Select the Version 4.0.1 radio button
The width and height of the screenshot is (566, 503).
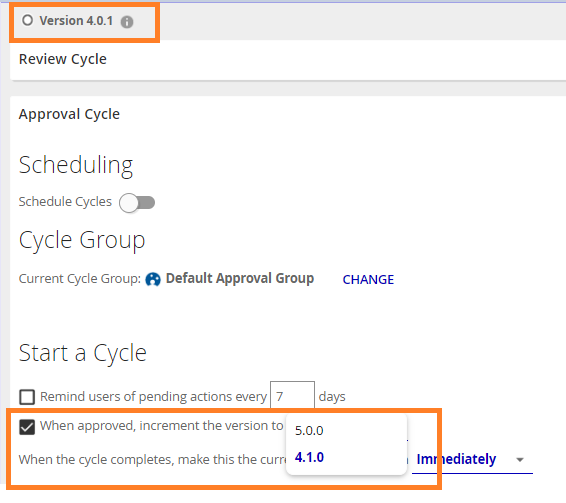(x=27, y=20)
